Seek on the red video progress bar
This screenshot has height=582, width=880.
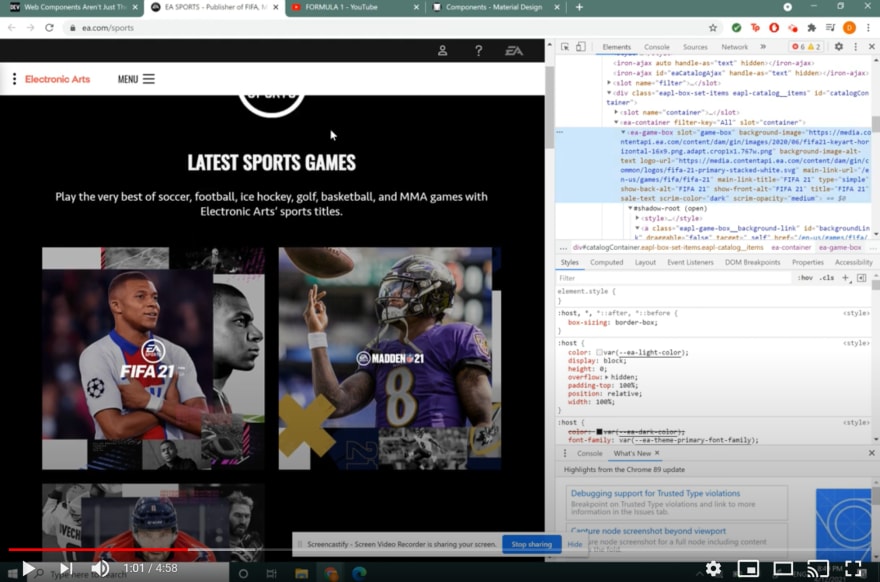(x=98, y=549)
